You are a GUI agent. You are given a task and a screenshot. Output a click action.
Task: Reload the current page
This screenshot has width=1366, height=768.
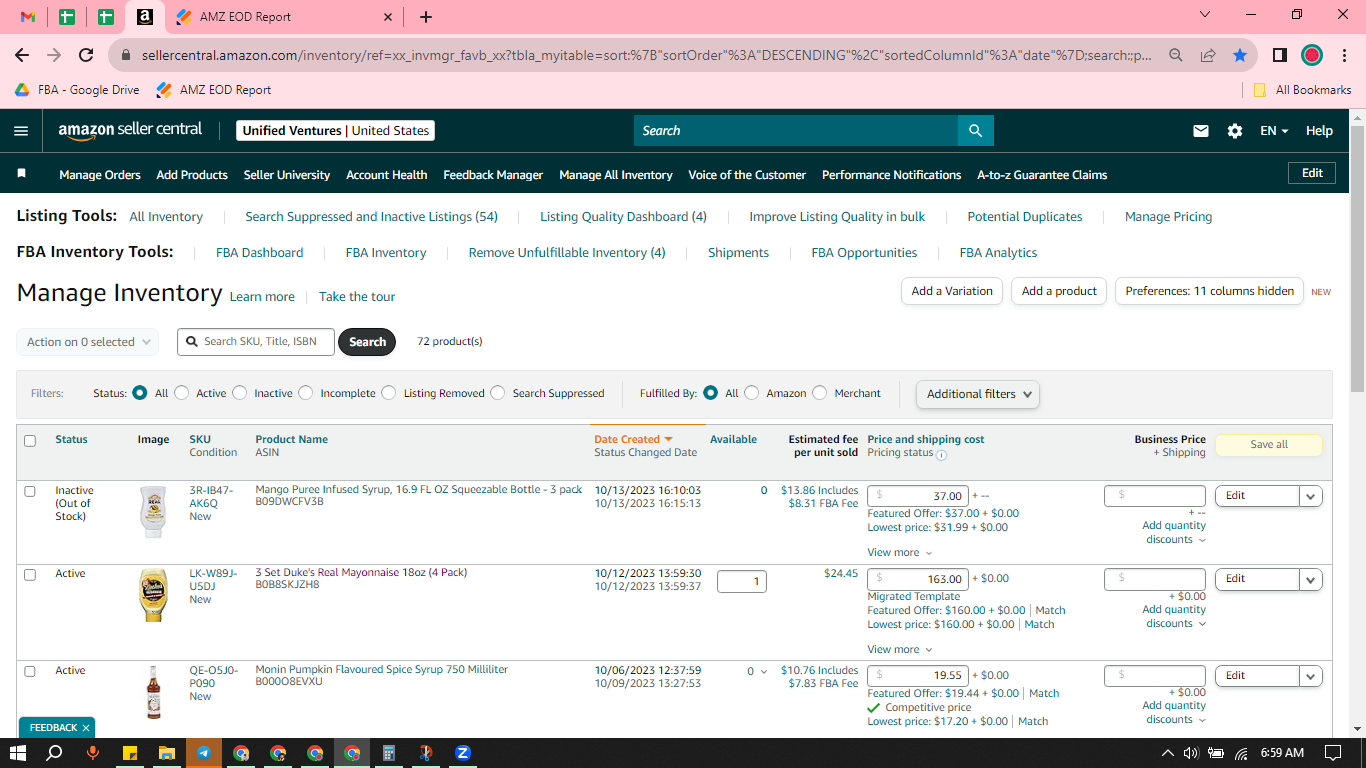(x=86, y=55)
